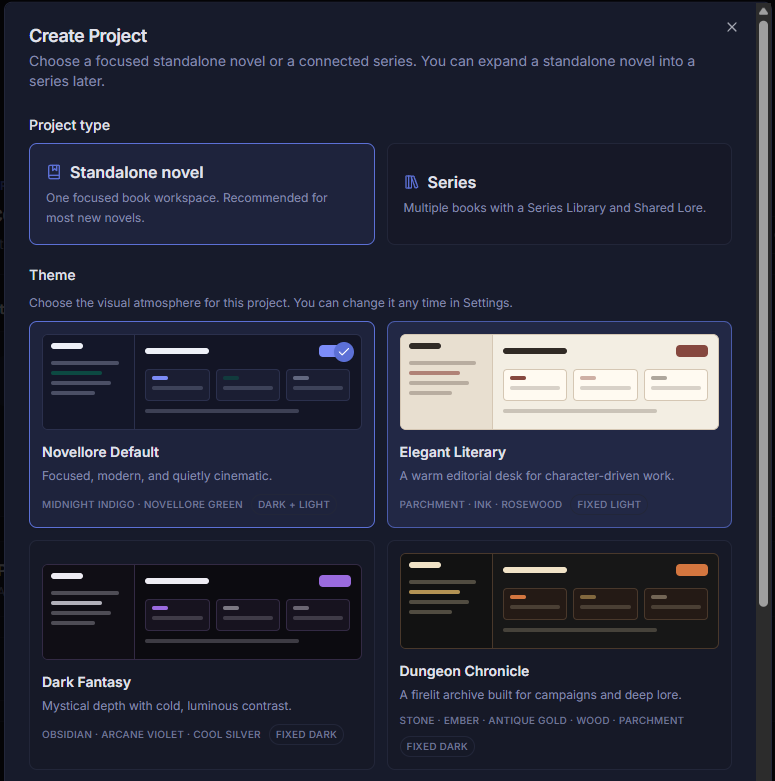The image size is (775, 781).
Task: Select the Dark Fantasy theme preview
Action: tap(202, 612)
